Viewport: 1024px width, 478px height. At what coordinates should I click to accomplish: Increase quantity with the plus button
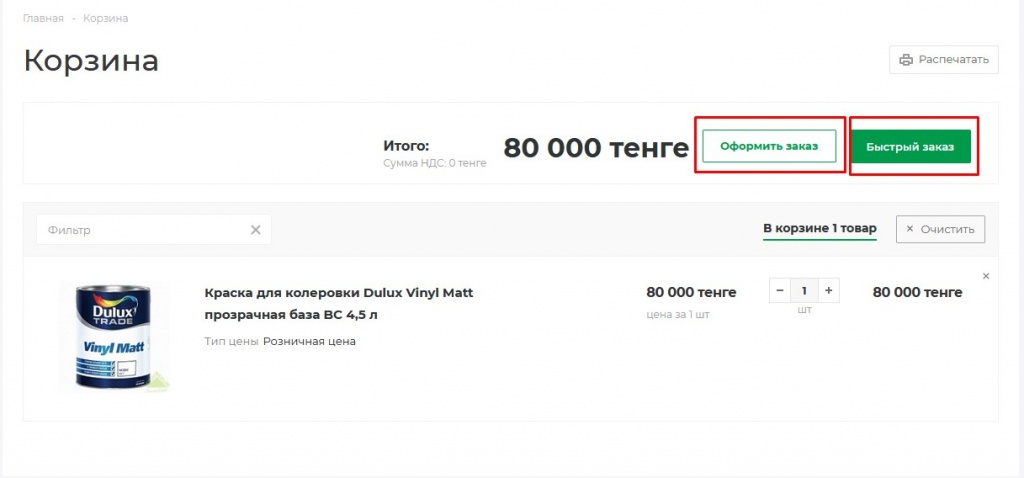(828, 292)
